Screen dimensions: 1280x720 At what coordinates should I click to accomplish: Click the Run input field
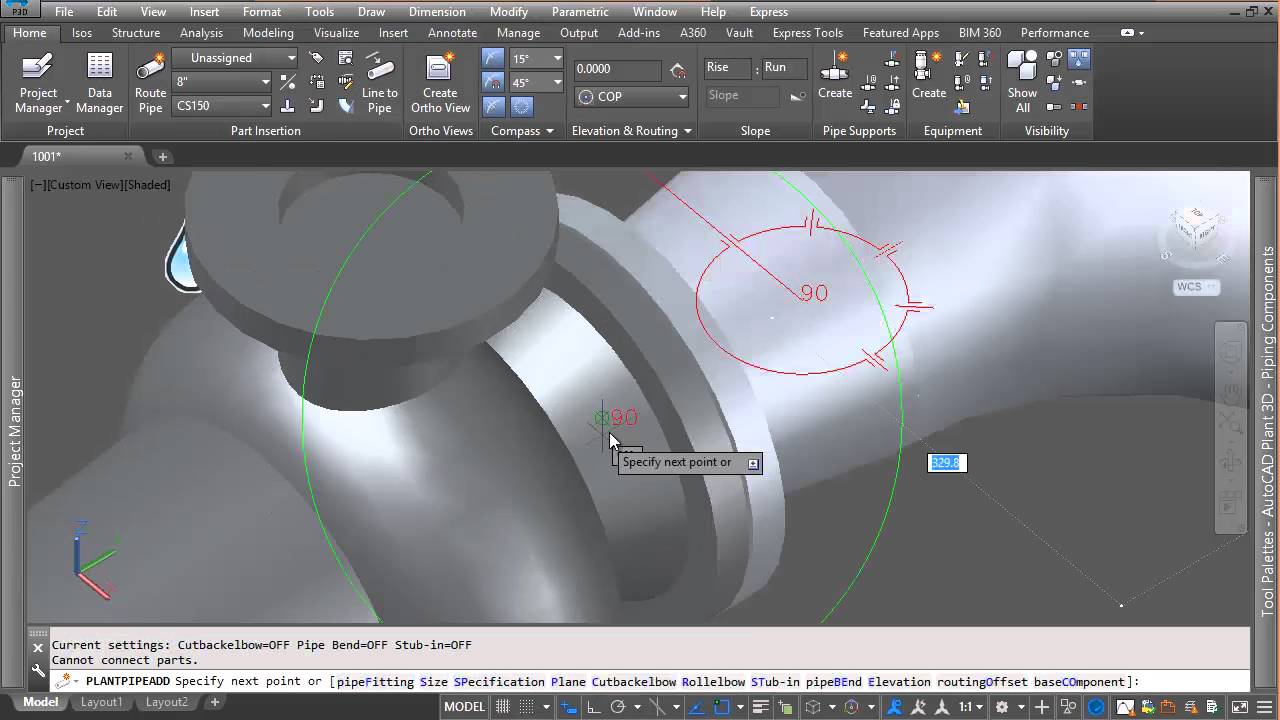click(786, 68)
